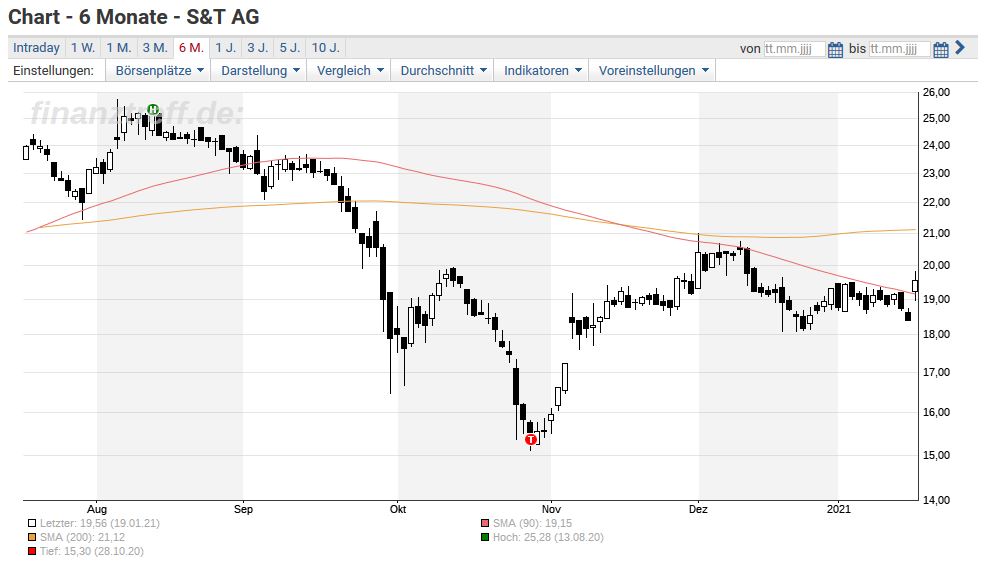
Task: Click the green Hoch legend swatch
Action: pos(484,538)
